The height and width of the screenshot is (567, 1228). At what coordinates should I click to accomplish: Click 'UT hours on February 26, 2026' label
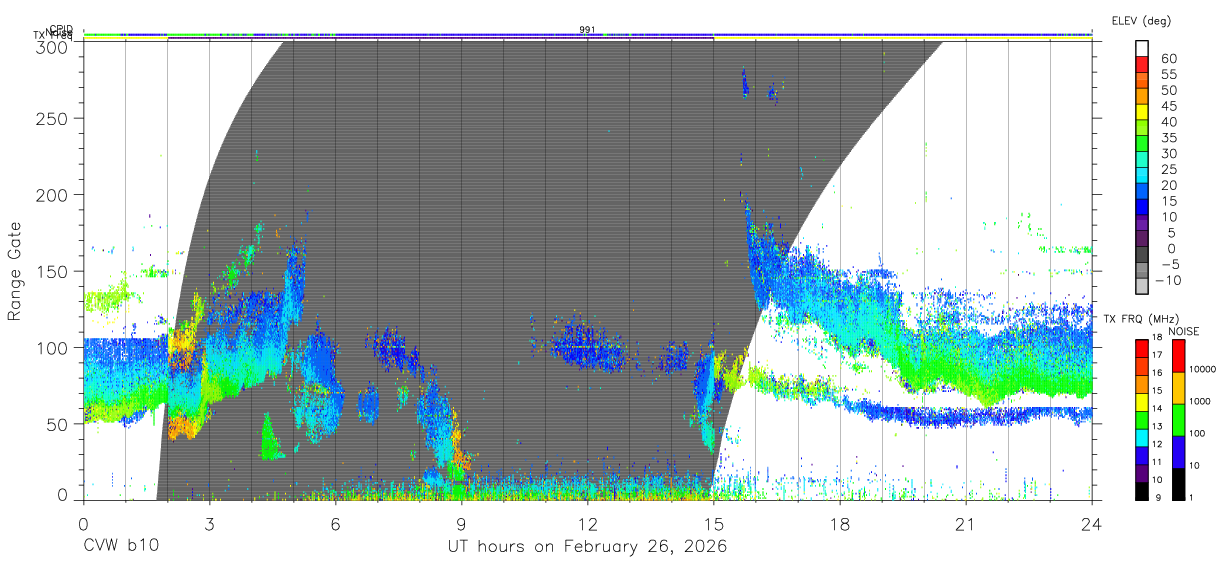(x=587, y=547)
